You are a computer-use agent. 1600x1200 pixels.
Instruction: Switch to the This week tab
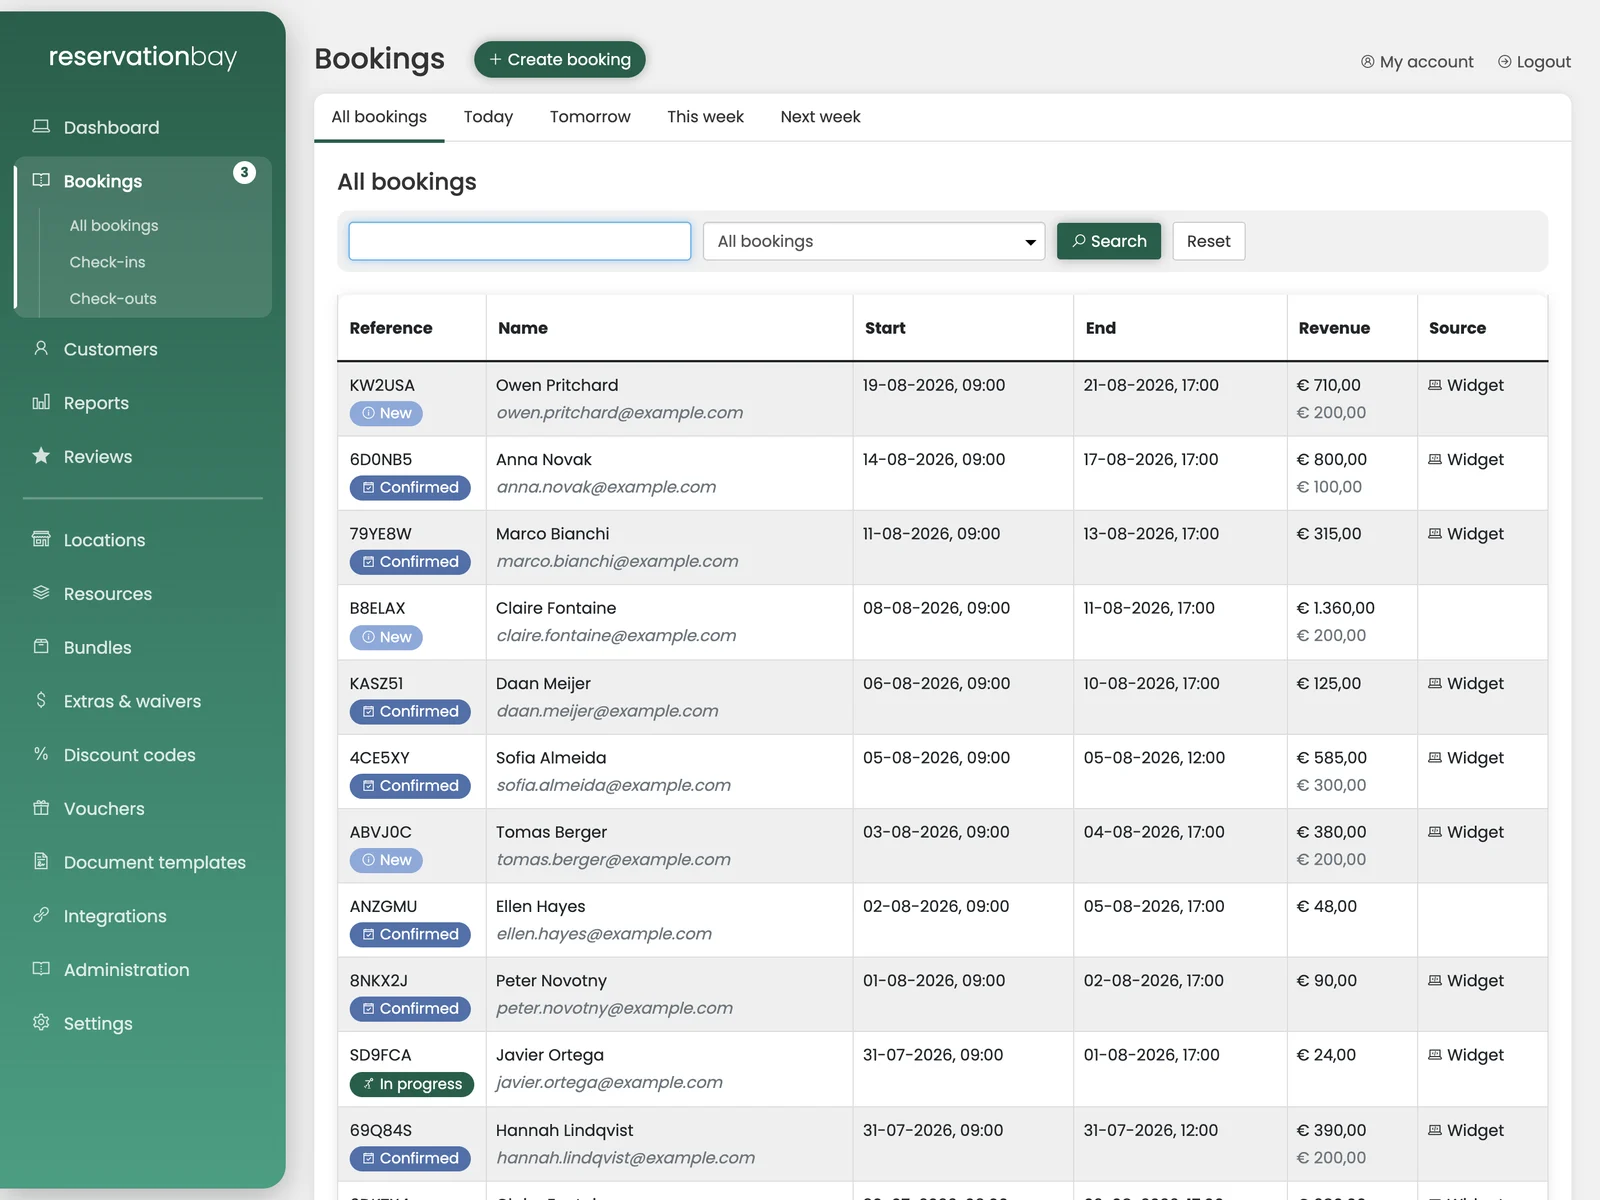[706, 117]
